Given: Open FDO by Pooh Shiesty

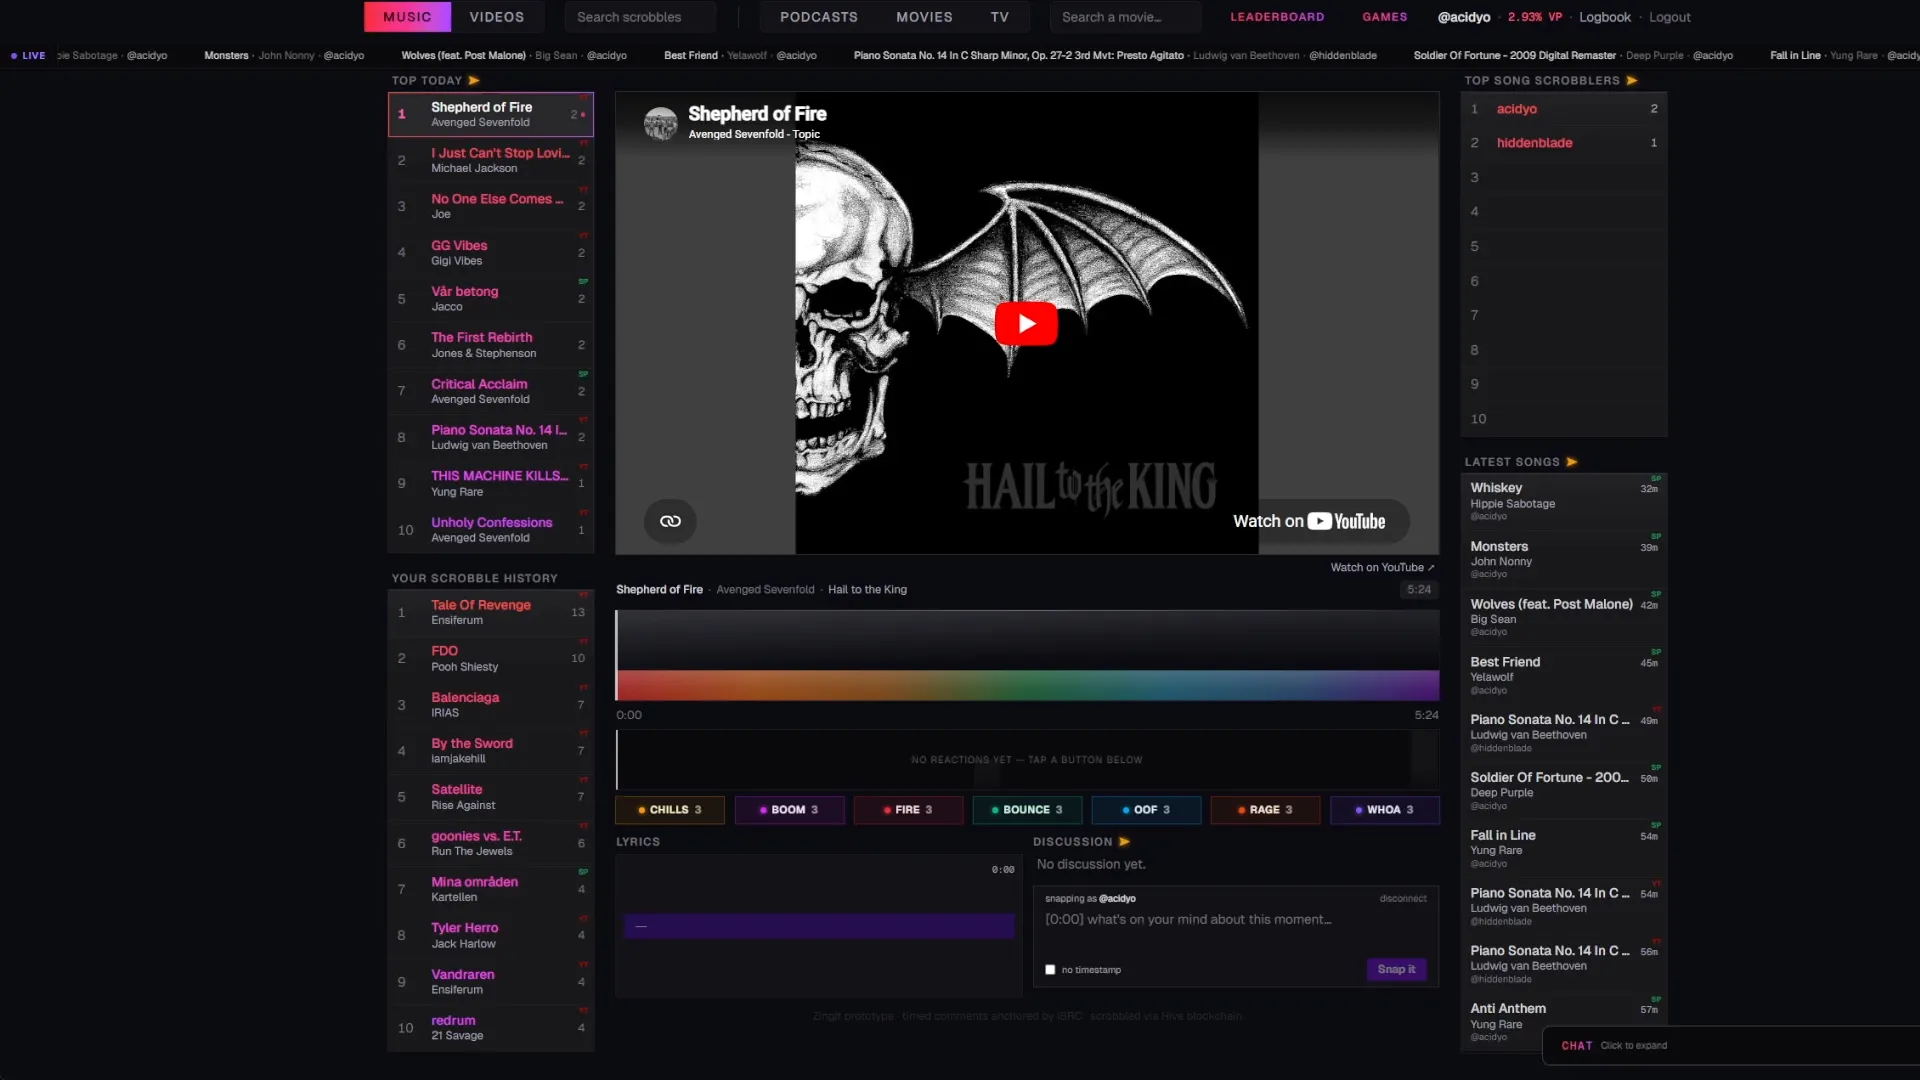Looking at the screenshot, I should (x=491, y=658).
